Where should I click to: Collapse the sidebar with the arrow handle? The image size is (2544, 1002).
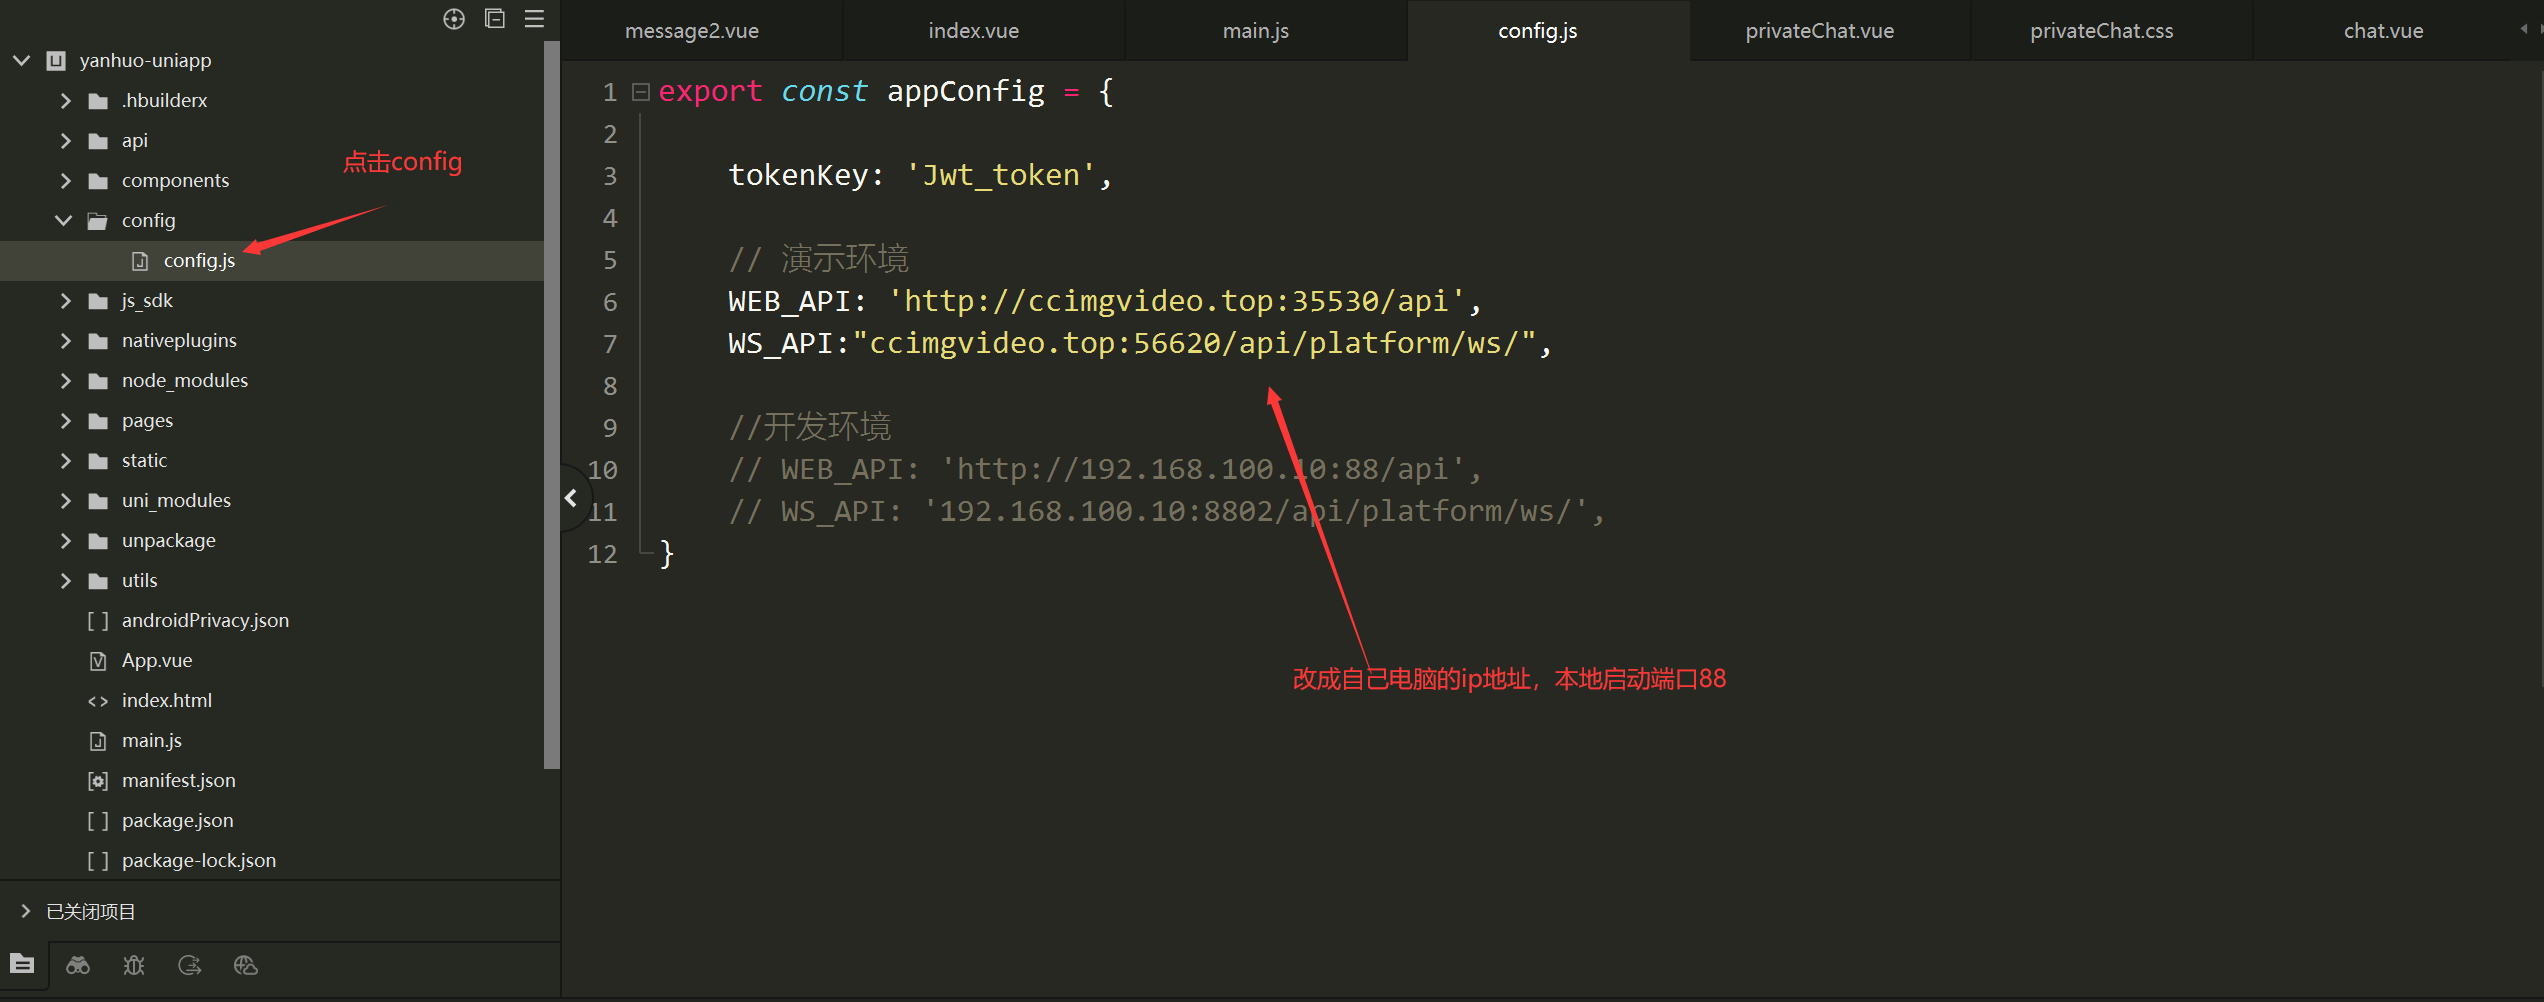pos(571,497)
